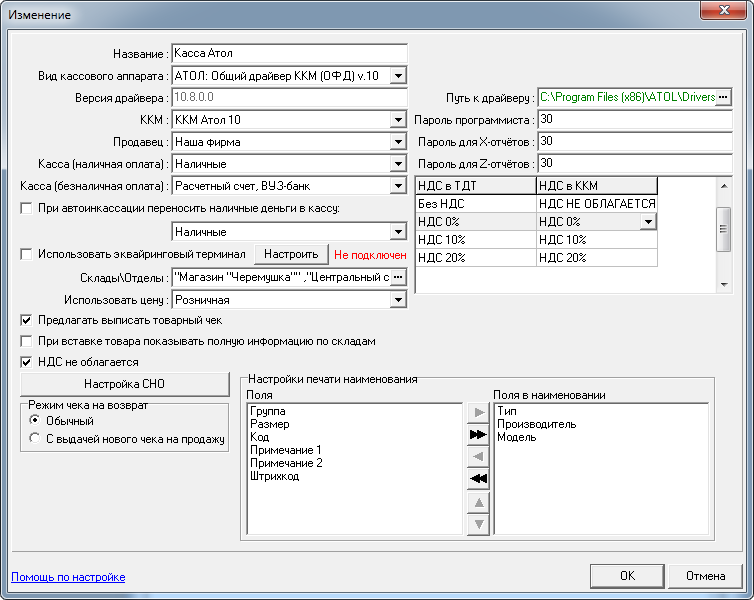Click the VAT table vertical scrollbar
Viewport: 754px width, 600px height.
click(x=725, y=233)
